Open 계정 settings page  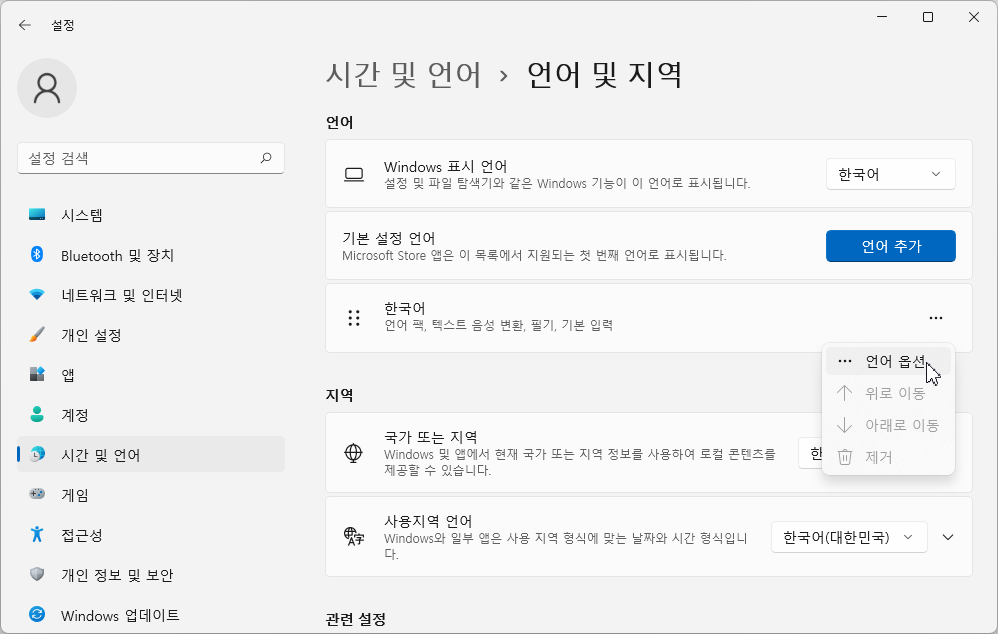[x=151, y=415]
